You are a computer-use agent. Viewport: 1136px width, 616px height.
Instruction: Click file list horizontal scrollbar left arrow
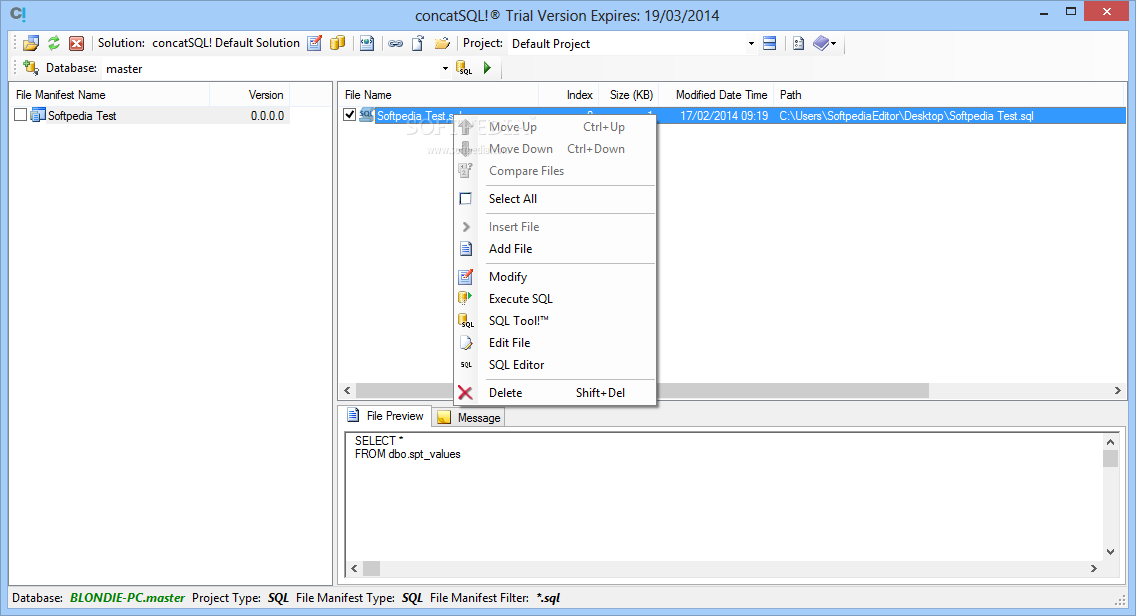(x=347, y=391)
